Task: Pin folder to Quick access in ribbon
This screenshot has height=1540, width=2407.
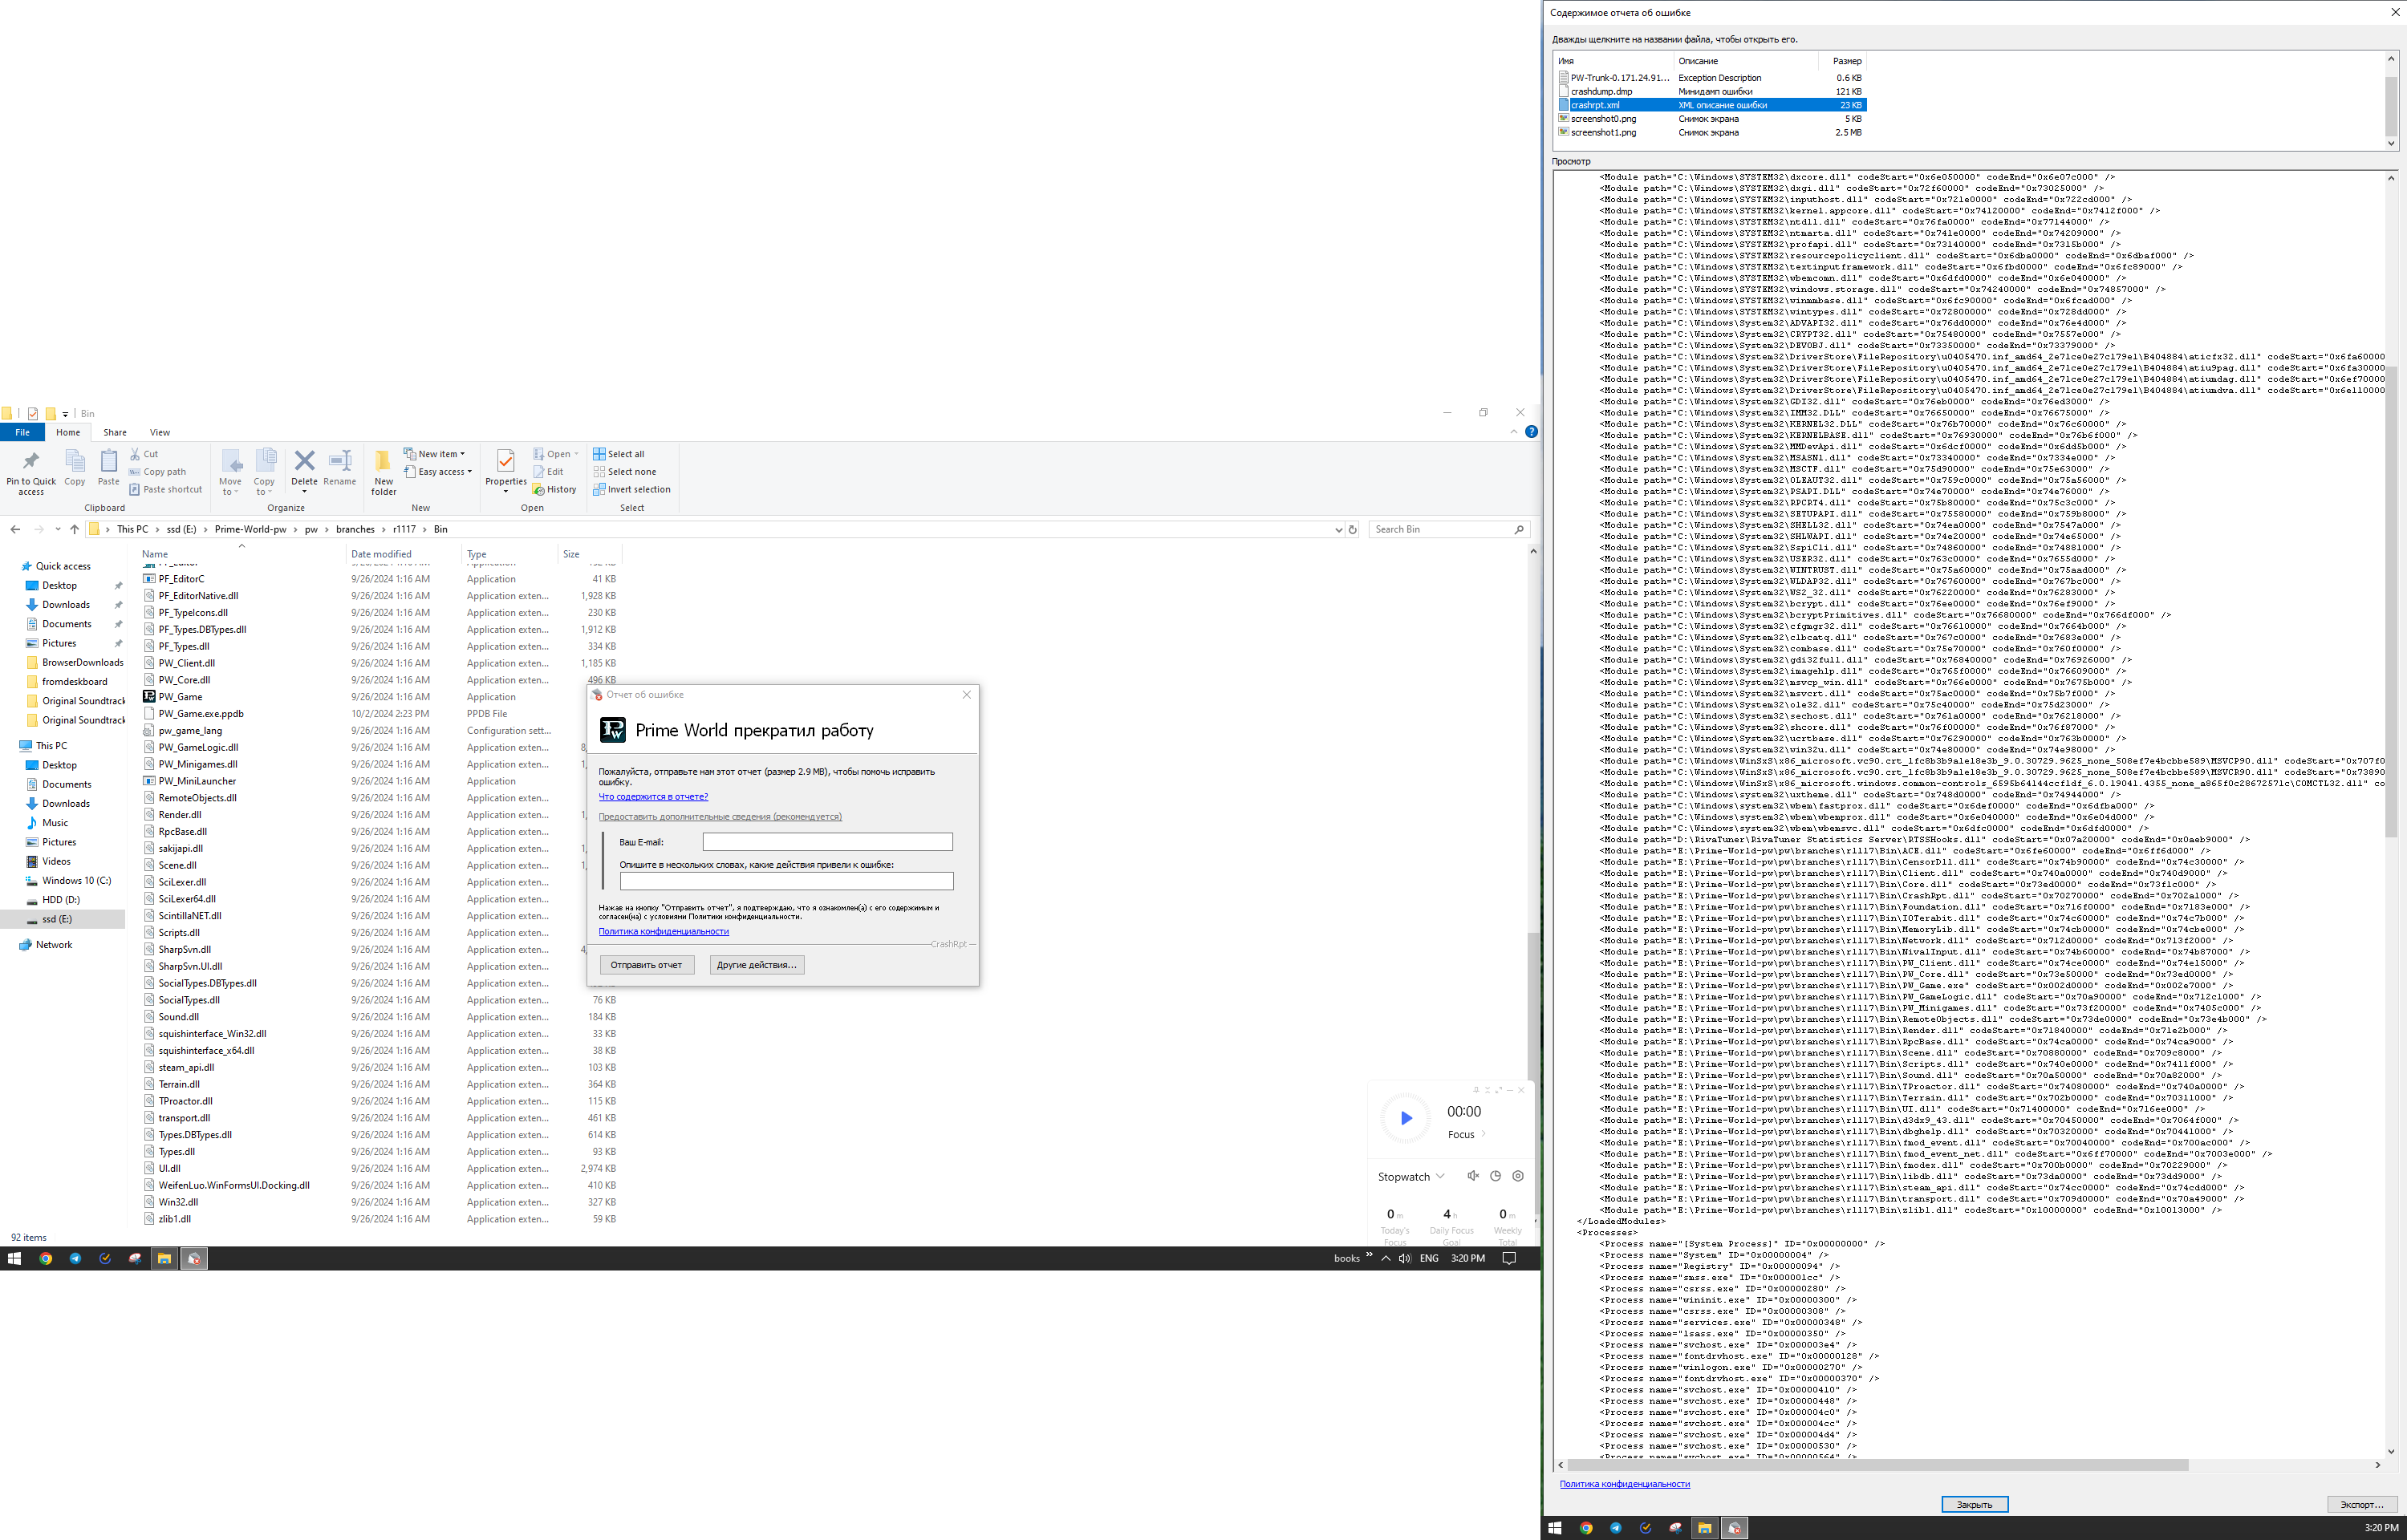Action: (31, 472)
